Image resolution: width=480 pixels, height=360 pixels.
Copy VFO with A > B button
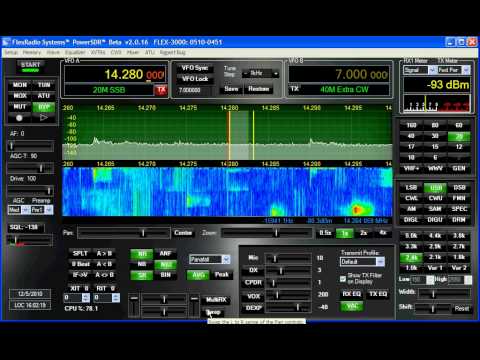[104, 254]
